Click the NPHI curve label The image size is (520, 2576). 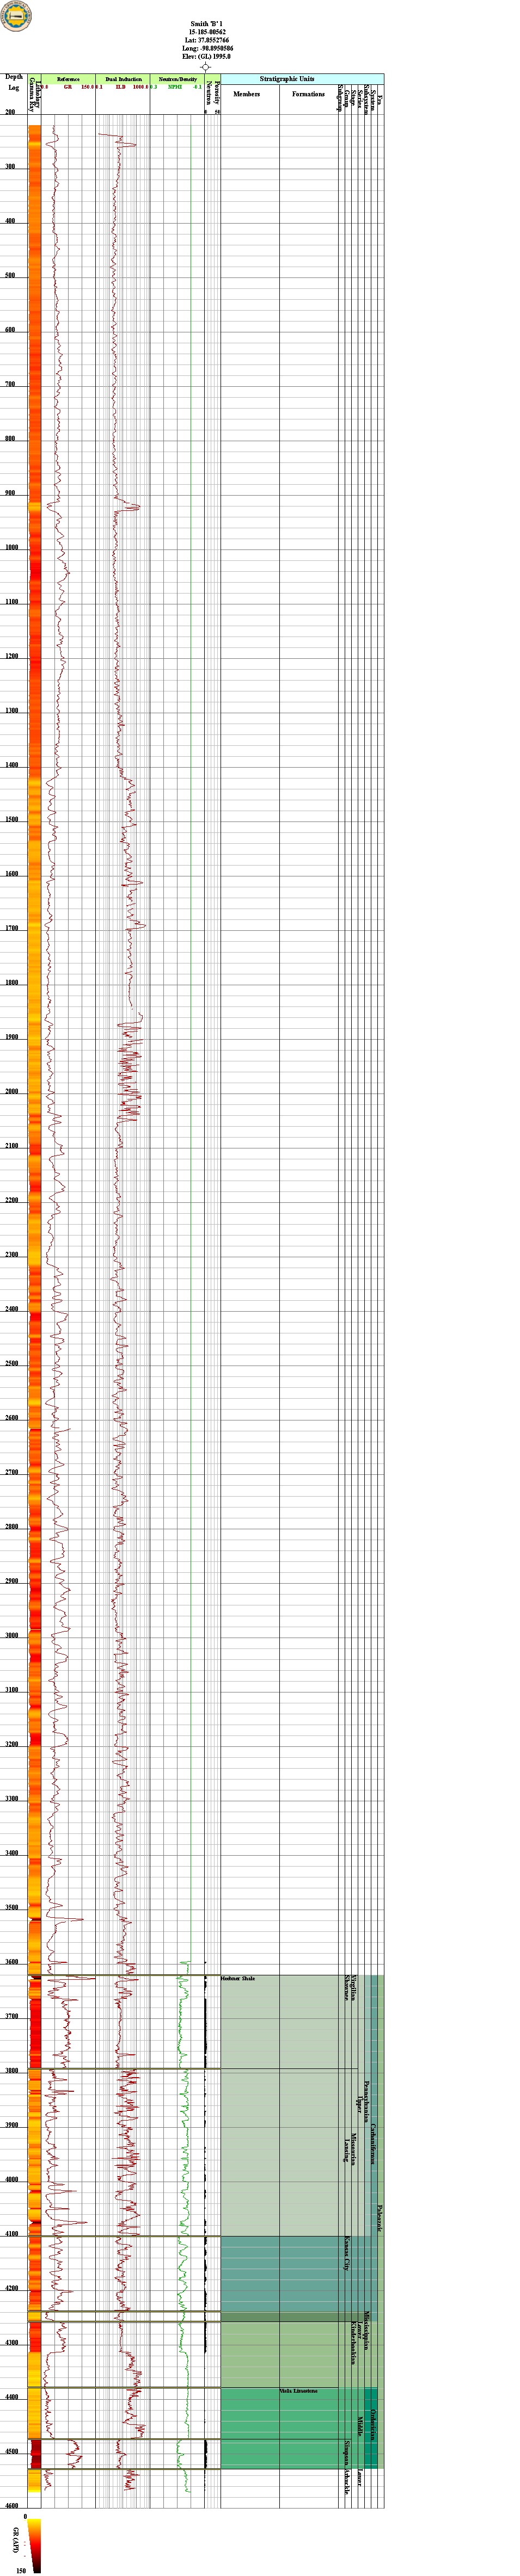coord(175,87)
